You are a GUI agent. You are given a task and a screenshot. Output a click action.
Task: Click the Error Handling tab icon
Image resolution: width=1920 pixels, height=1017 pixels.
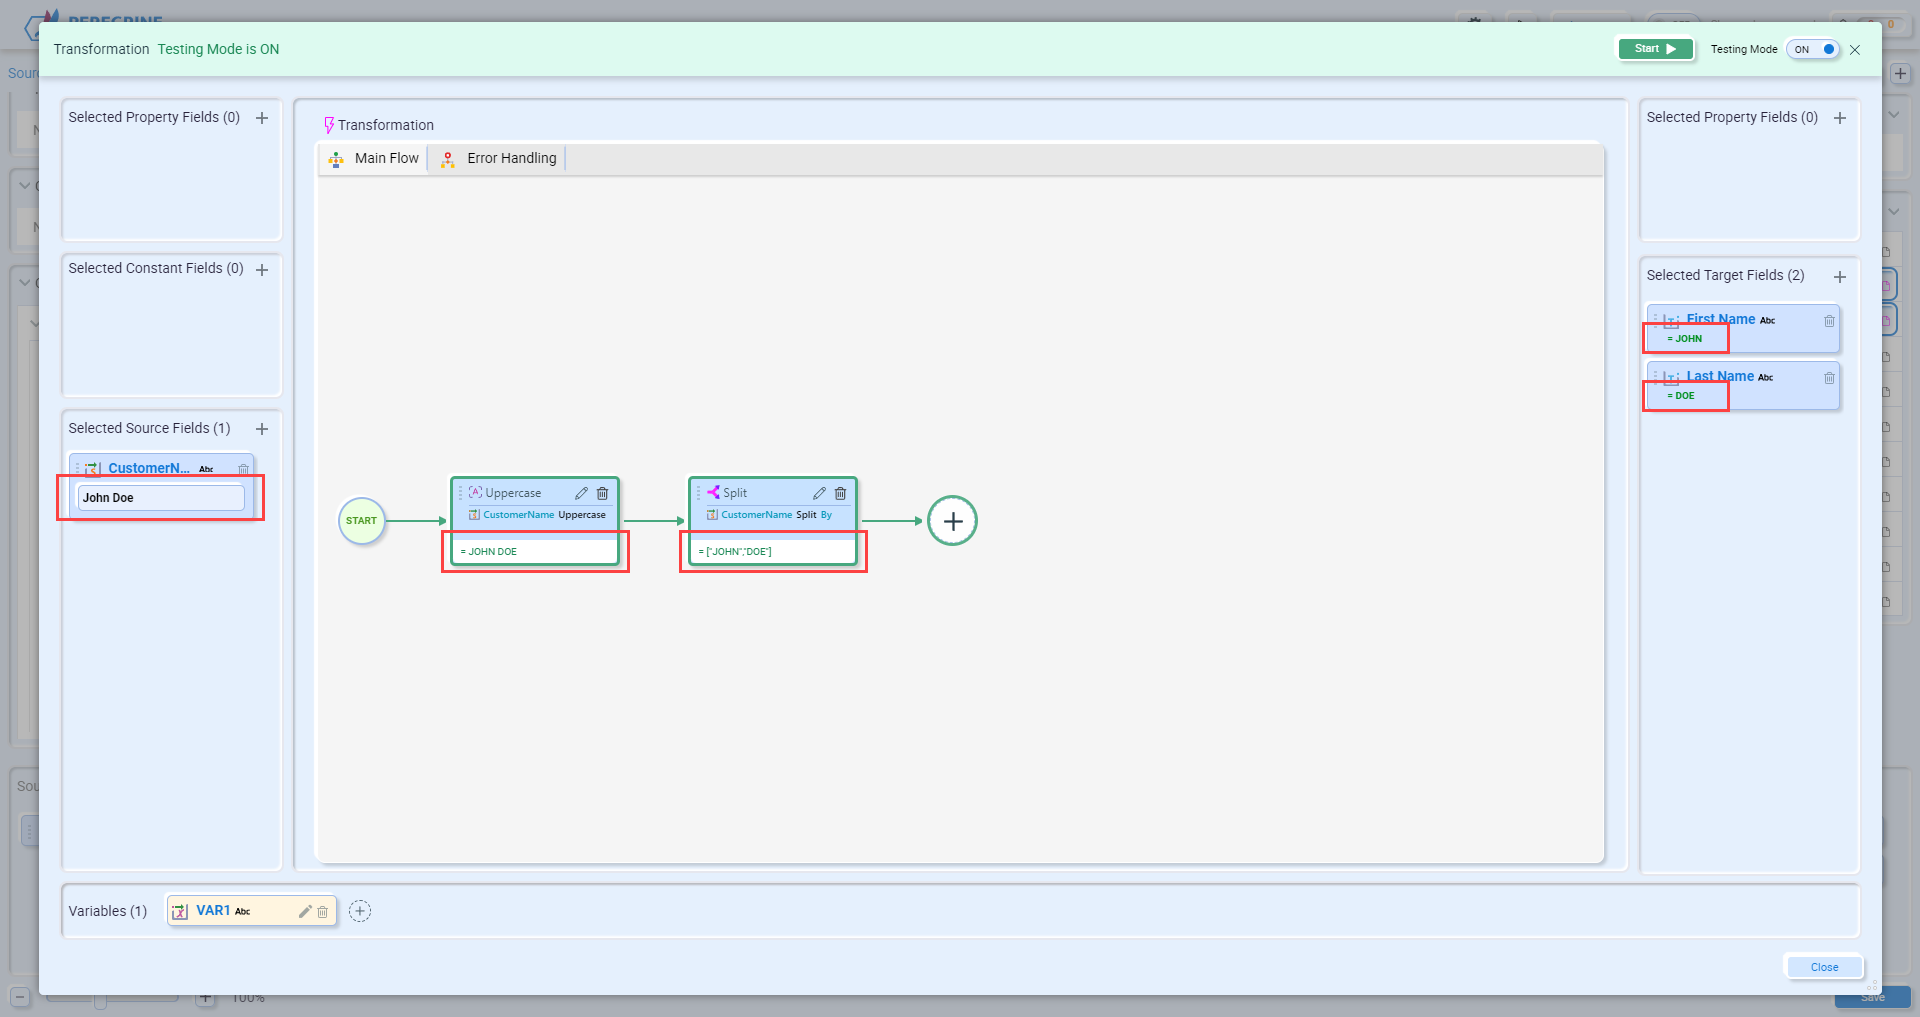pos(448,159)
